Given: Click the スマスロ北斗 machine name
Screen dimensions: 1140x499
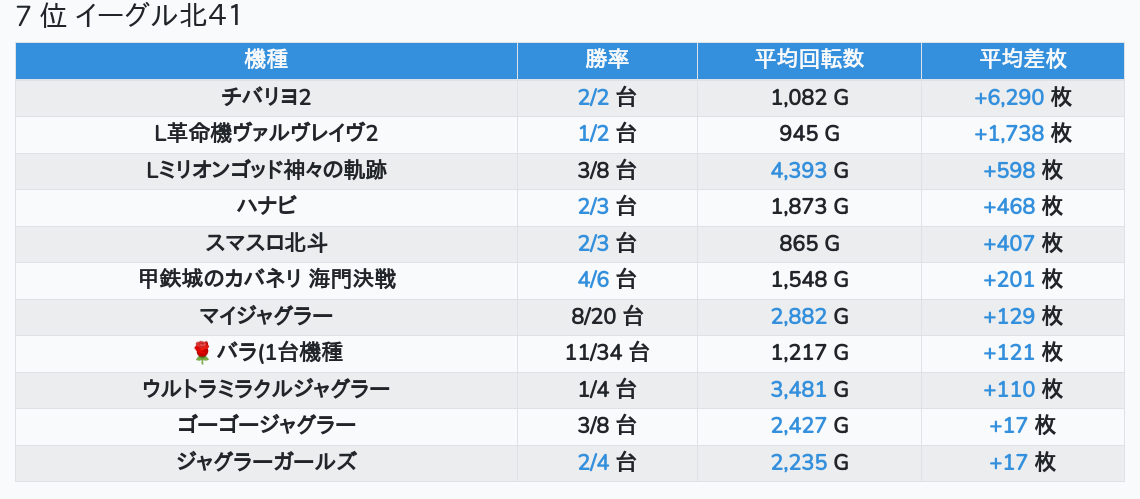Looking at the screenshot, I should point(266,243).
